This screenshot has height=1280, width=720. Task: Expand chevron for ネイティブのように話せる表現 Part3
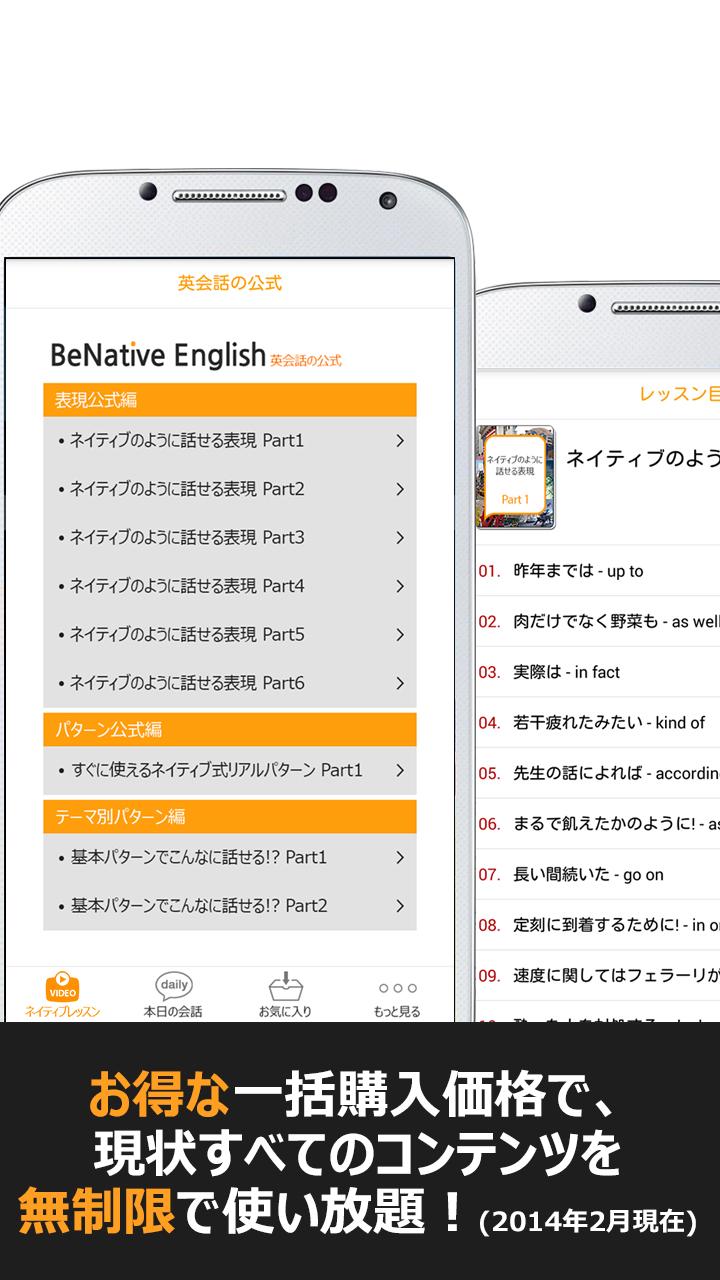[400, 537]
